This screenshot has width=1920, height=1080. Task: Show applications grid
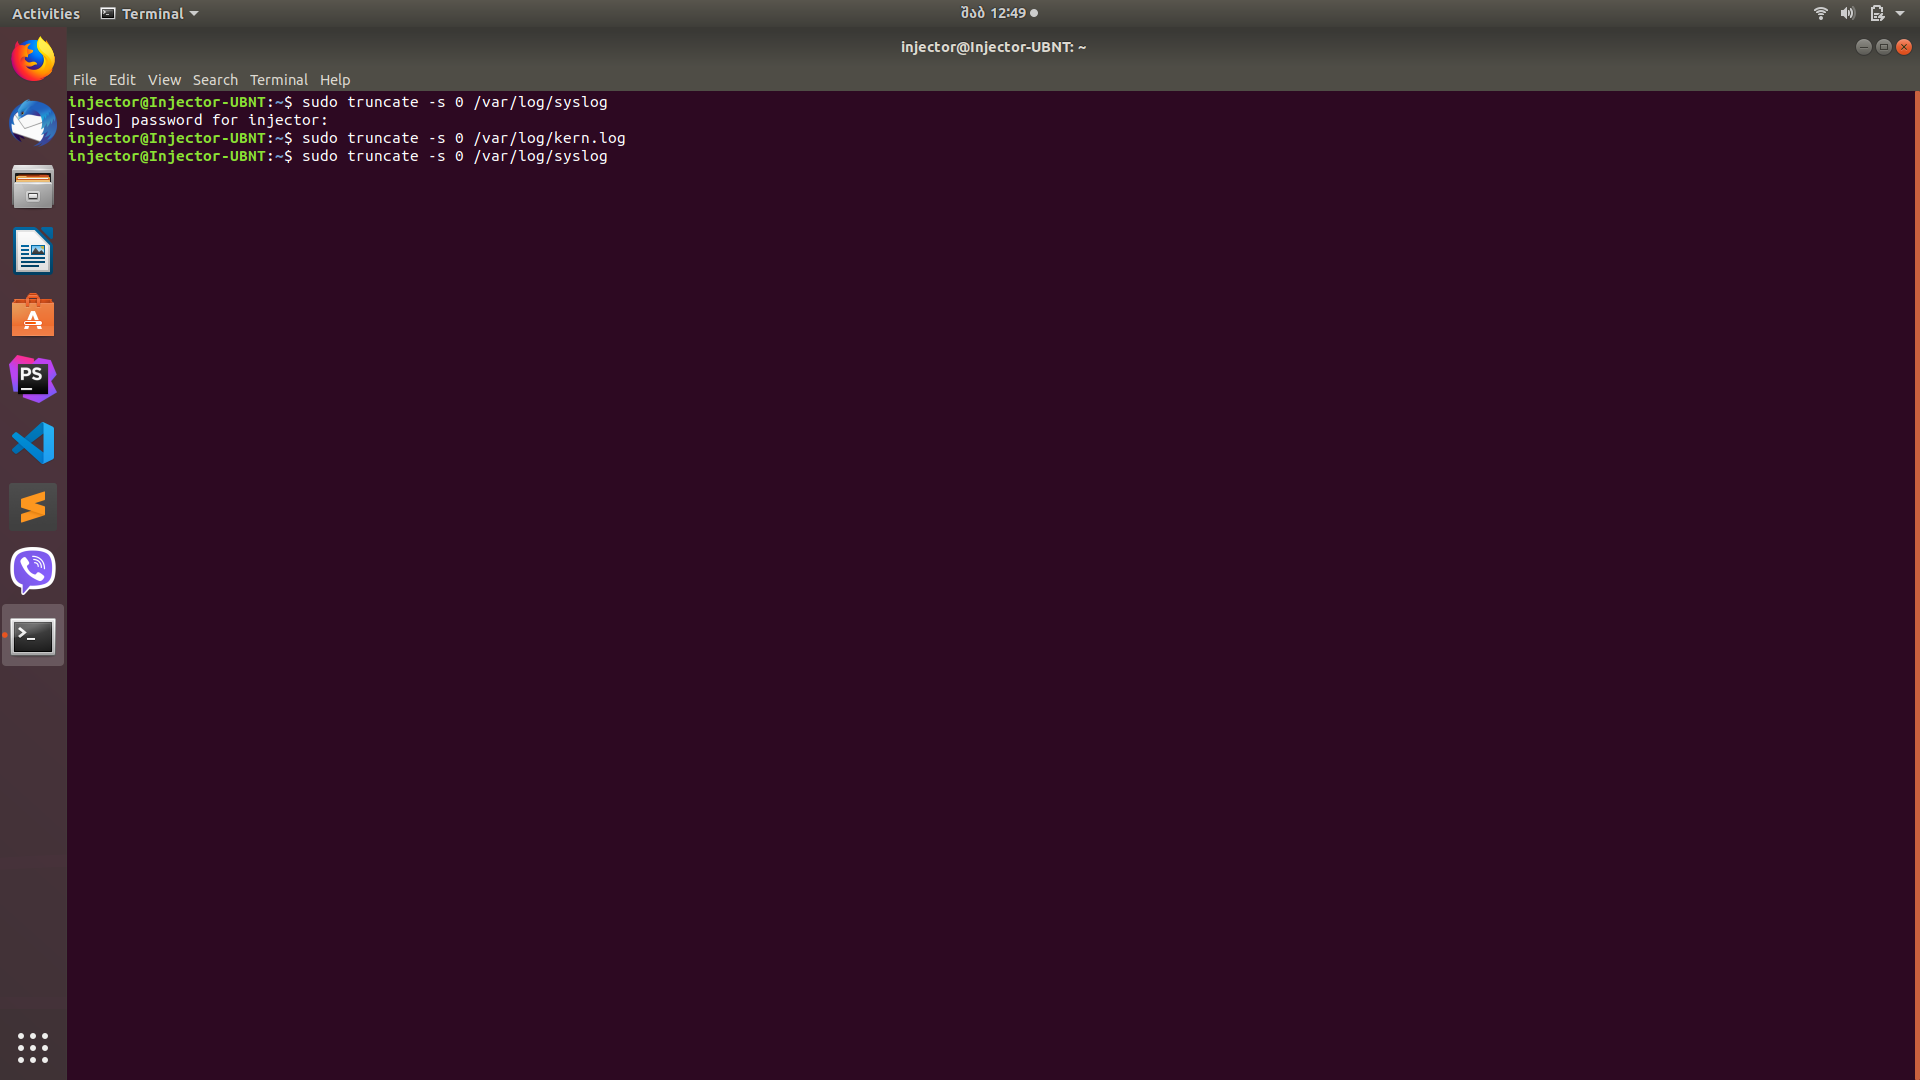coord(33,1047)
